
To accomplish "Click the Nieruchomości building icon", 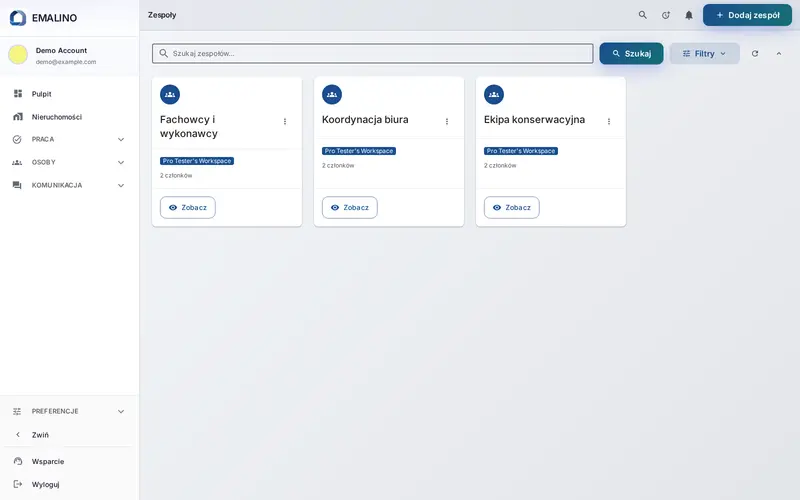I will pyautogui.click(x=18, y=117).
